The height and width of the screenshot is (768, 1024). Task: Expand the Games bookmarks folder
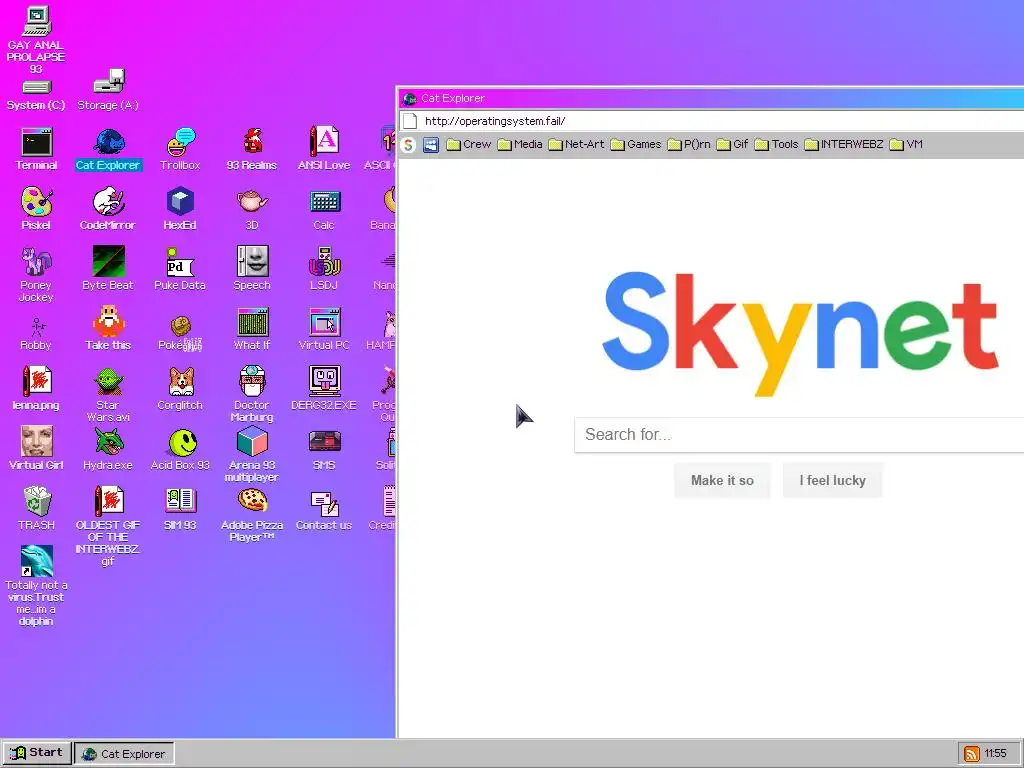coord(636,144)
